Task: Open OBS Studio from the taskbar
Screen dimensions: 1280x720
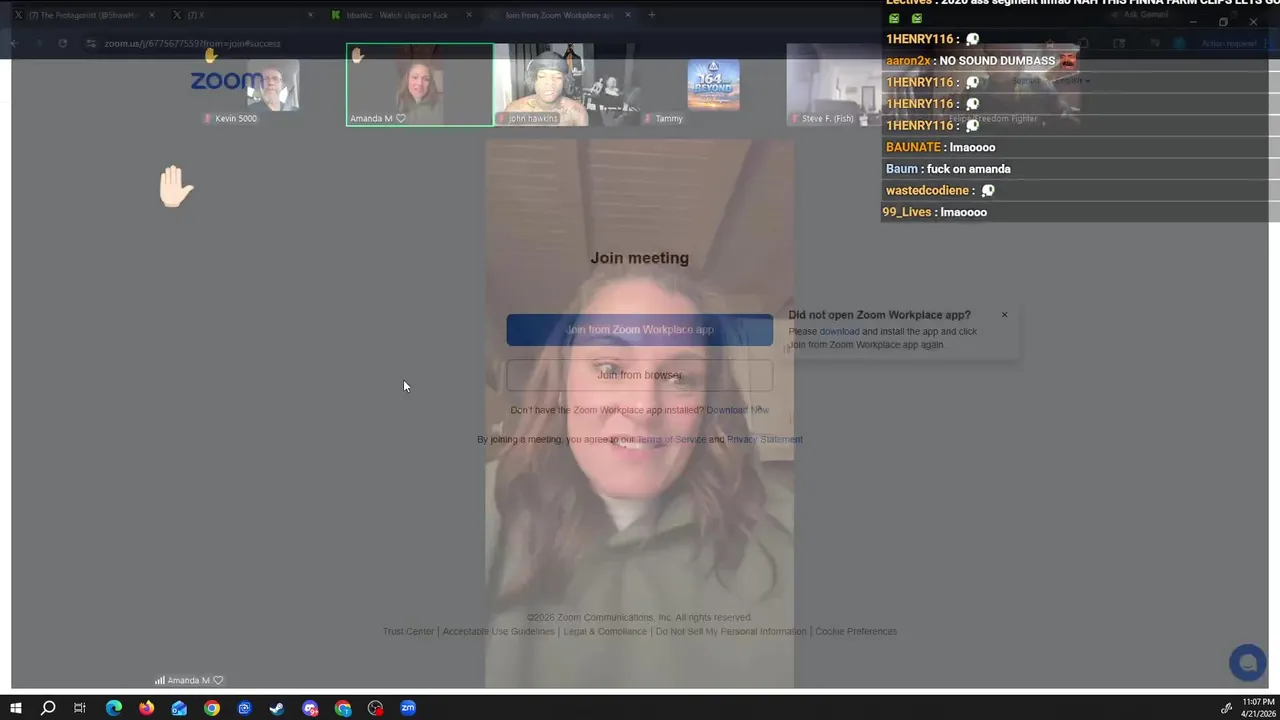Action: pos(375,708)
